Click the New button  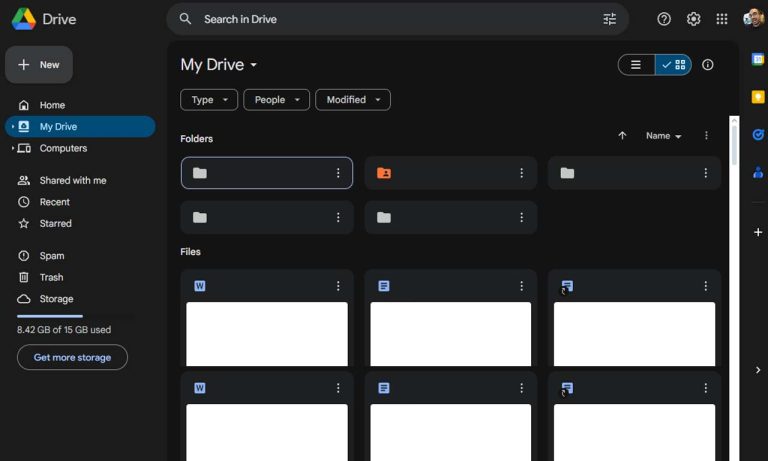(x=39, y=65)
